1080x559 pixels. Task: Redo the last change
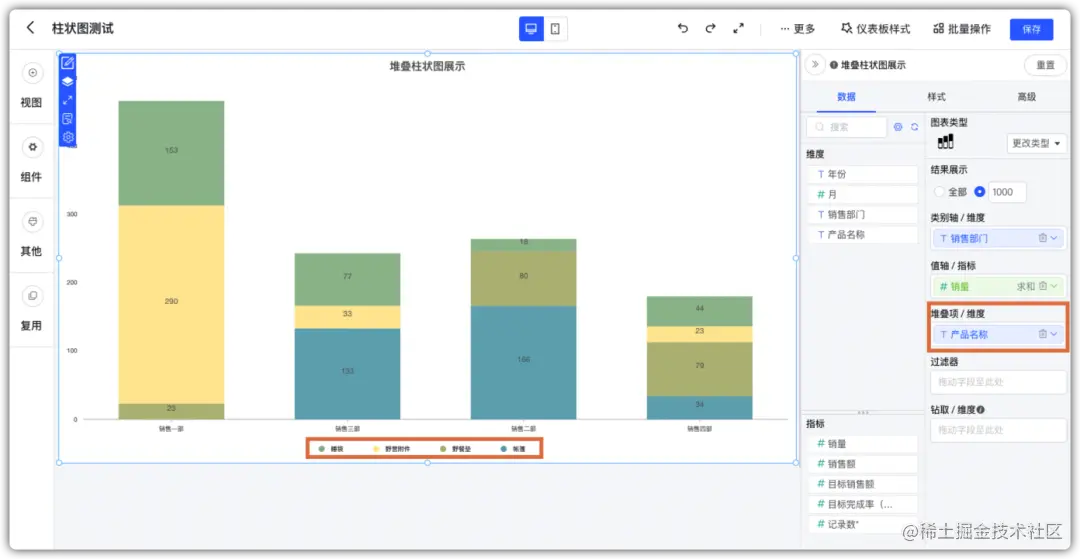(710, 29)
